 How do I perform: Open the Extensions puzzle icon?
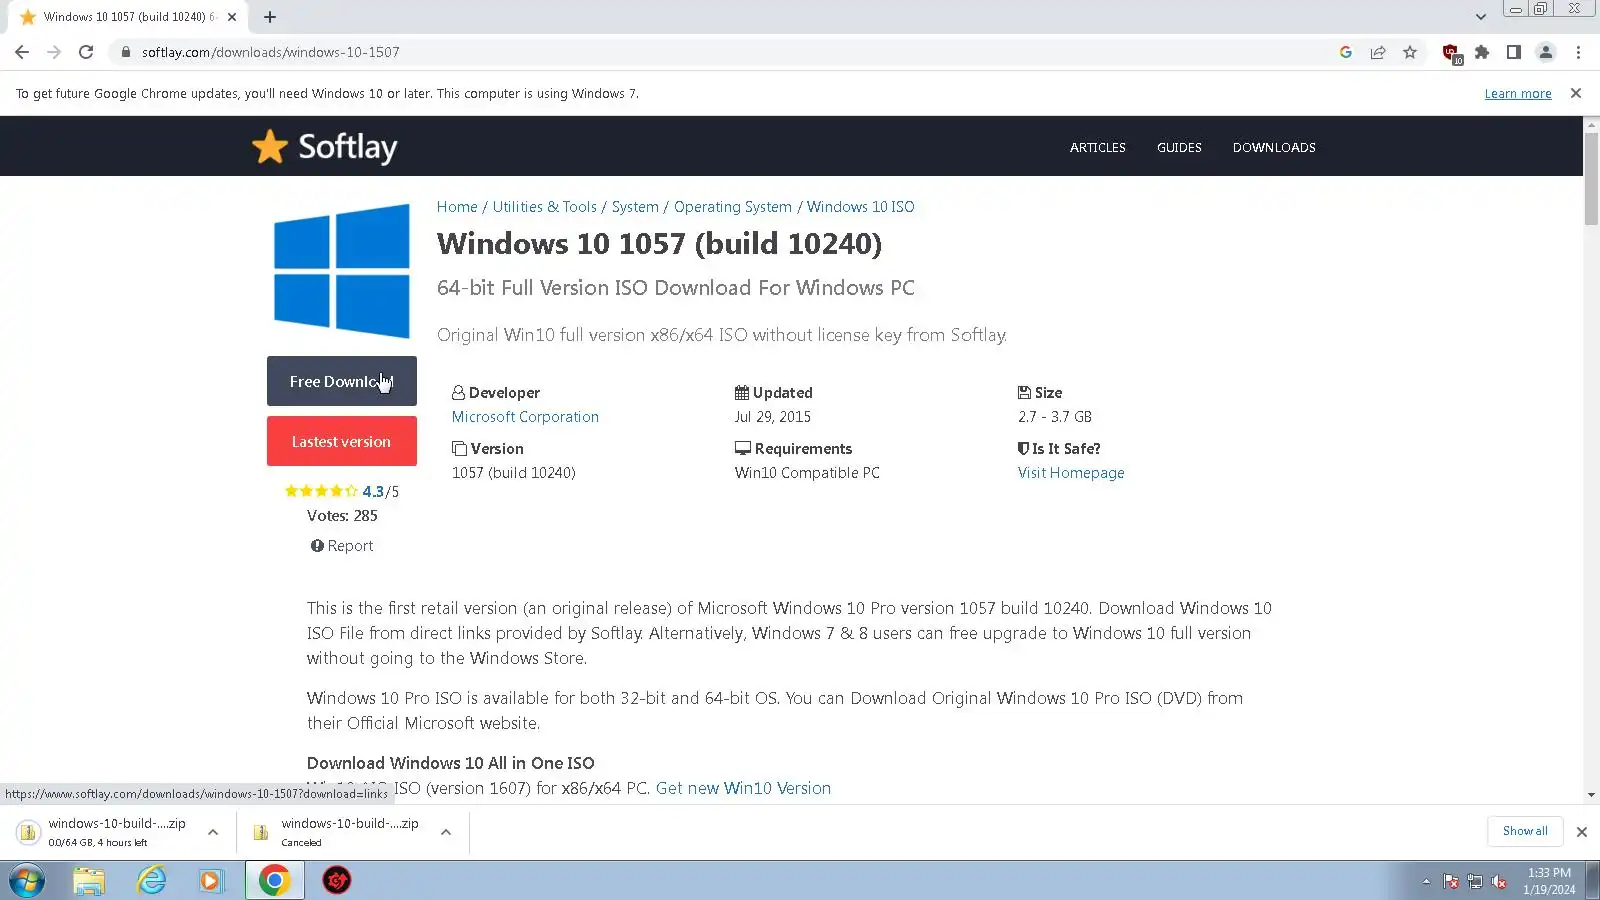tap(1482, 52)
